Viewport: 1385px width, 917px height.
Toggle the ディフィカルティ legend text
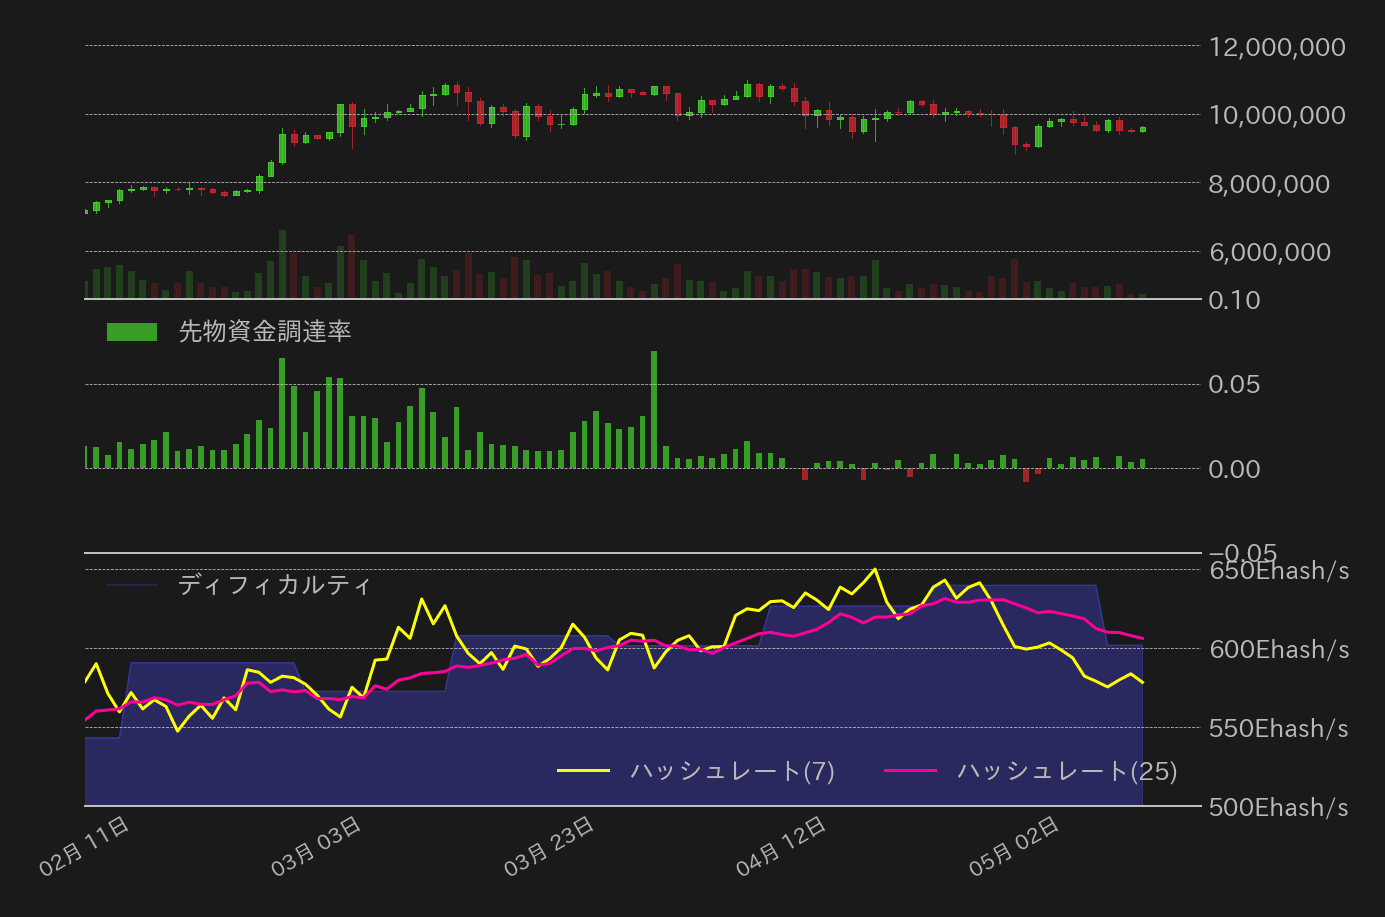click(x=274, y=585)
